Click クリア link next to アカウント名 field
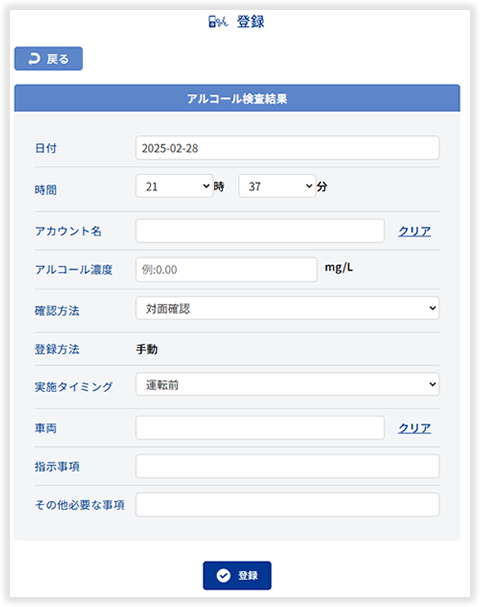This screenshot has height=607, width=480. click(x=415, y=231)
